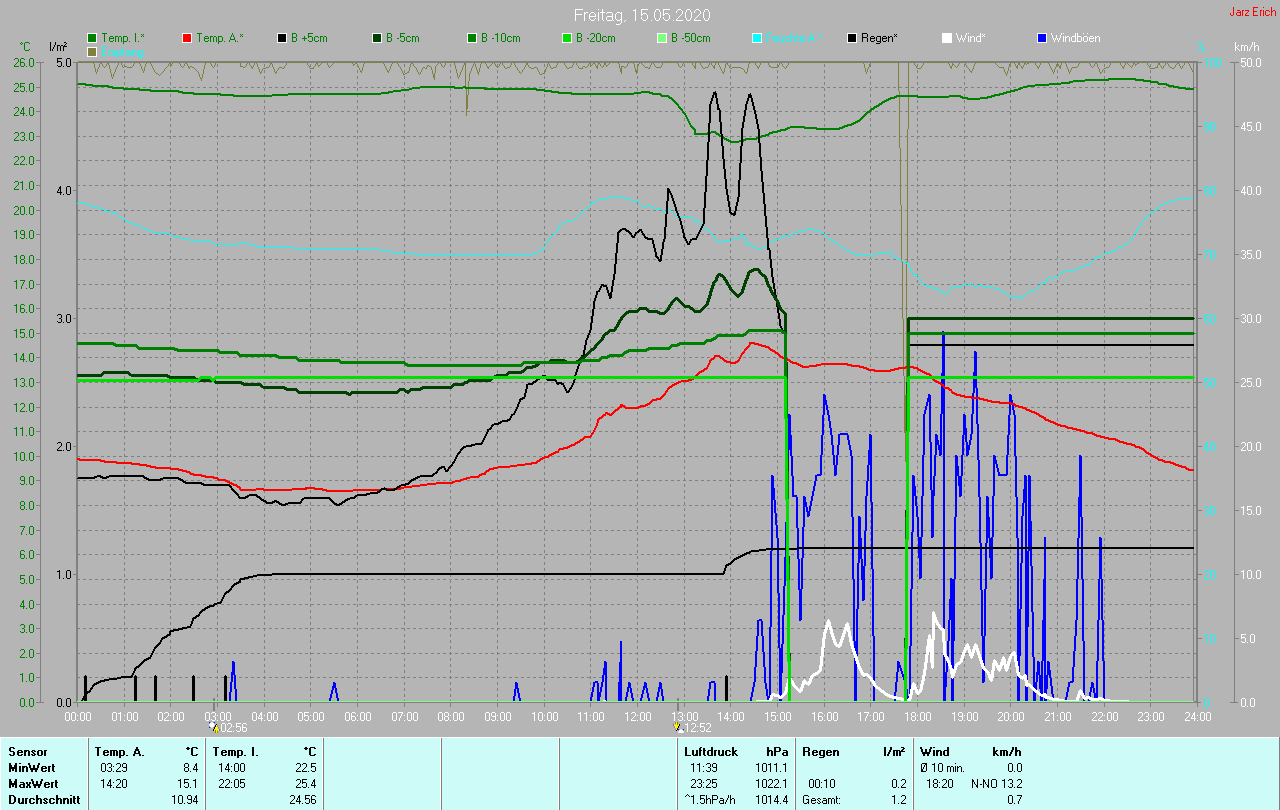Click the swatch beside B -10cm
This screenshot has width=1280, height=810.
coord(472,38)
